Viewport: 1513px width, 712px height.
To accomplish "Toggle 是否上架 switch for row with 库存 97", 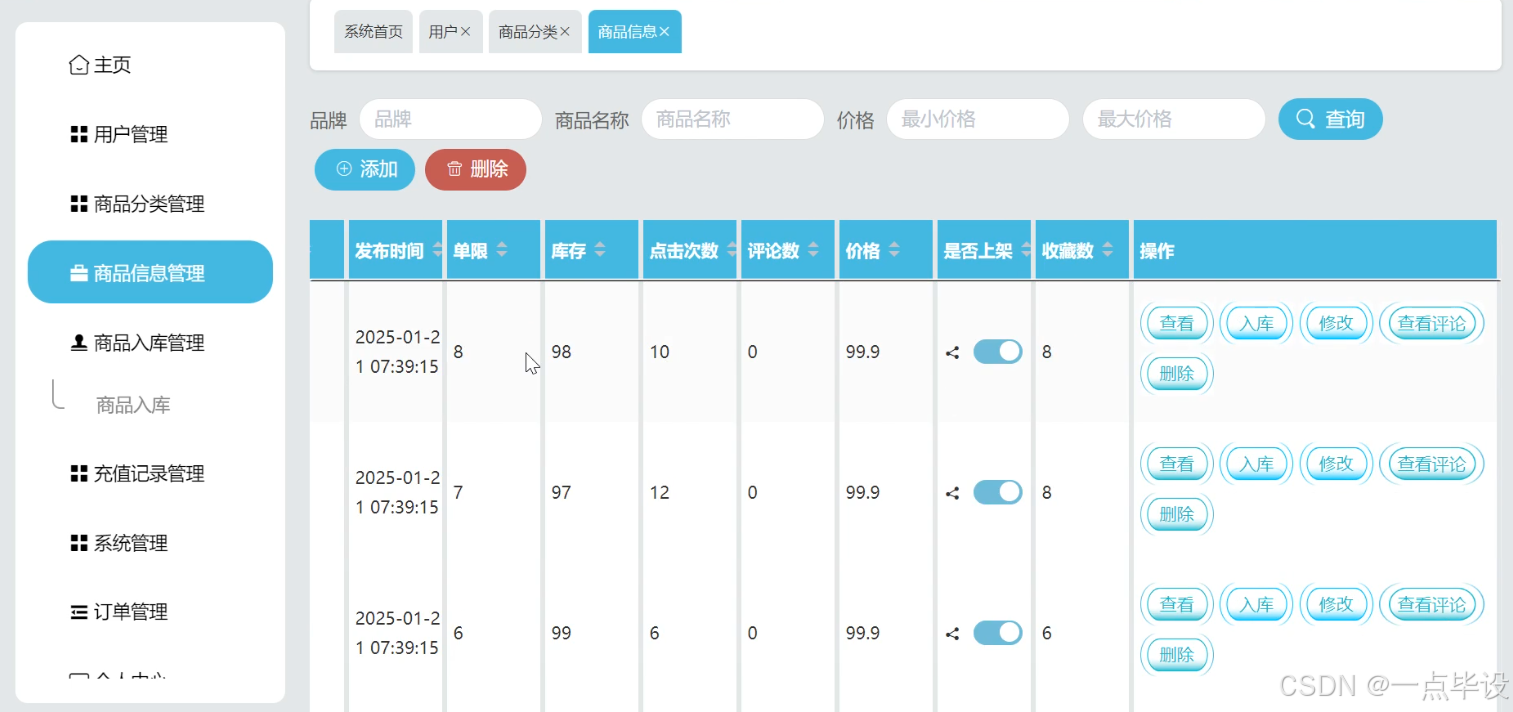I will [997, 492].
